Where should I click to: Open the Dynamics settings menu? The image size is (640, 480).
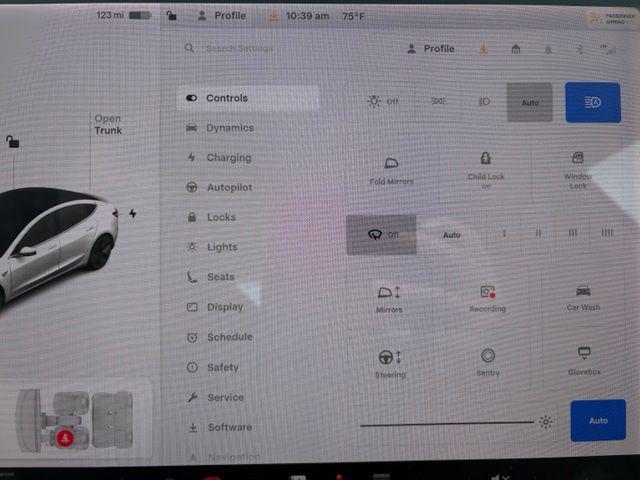click(220, 128)
